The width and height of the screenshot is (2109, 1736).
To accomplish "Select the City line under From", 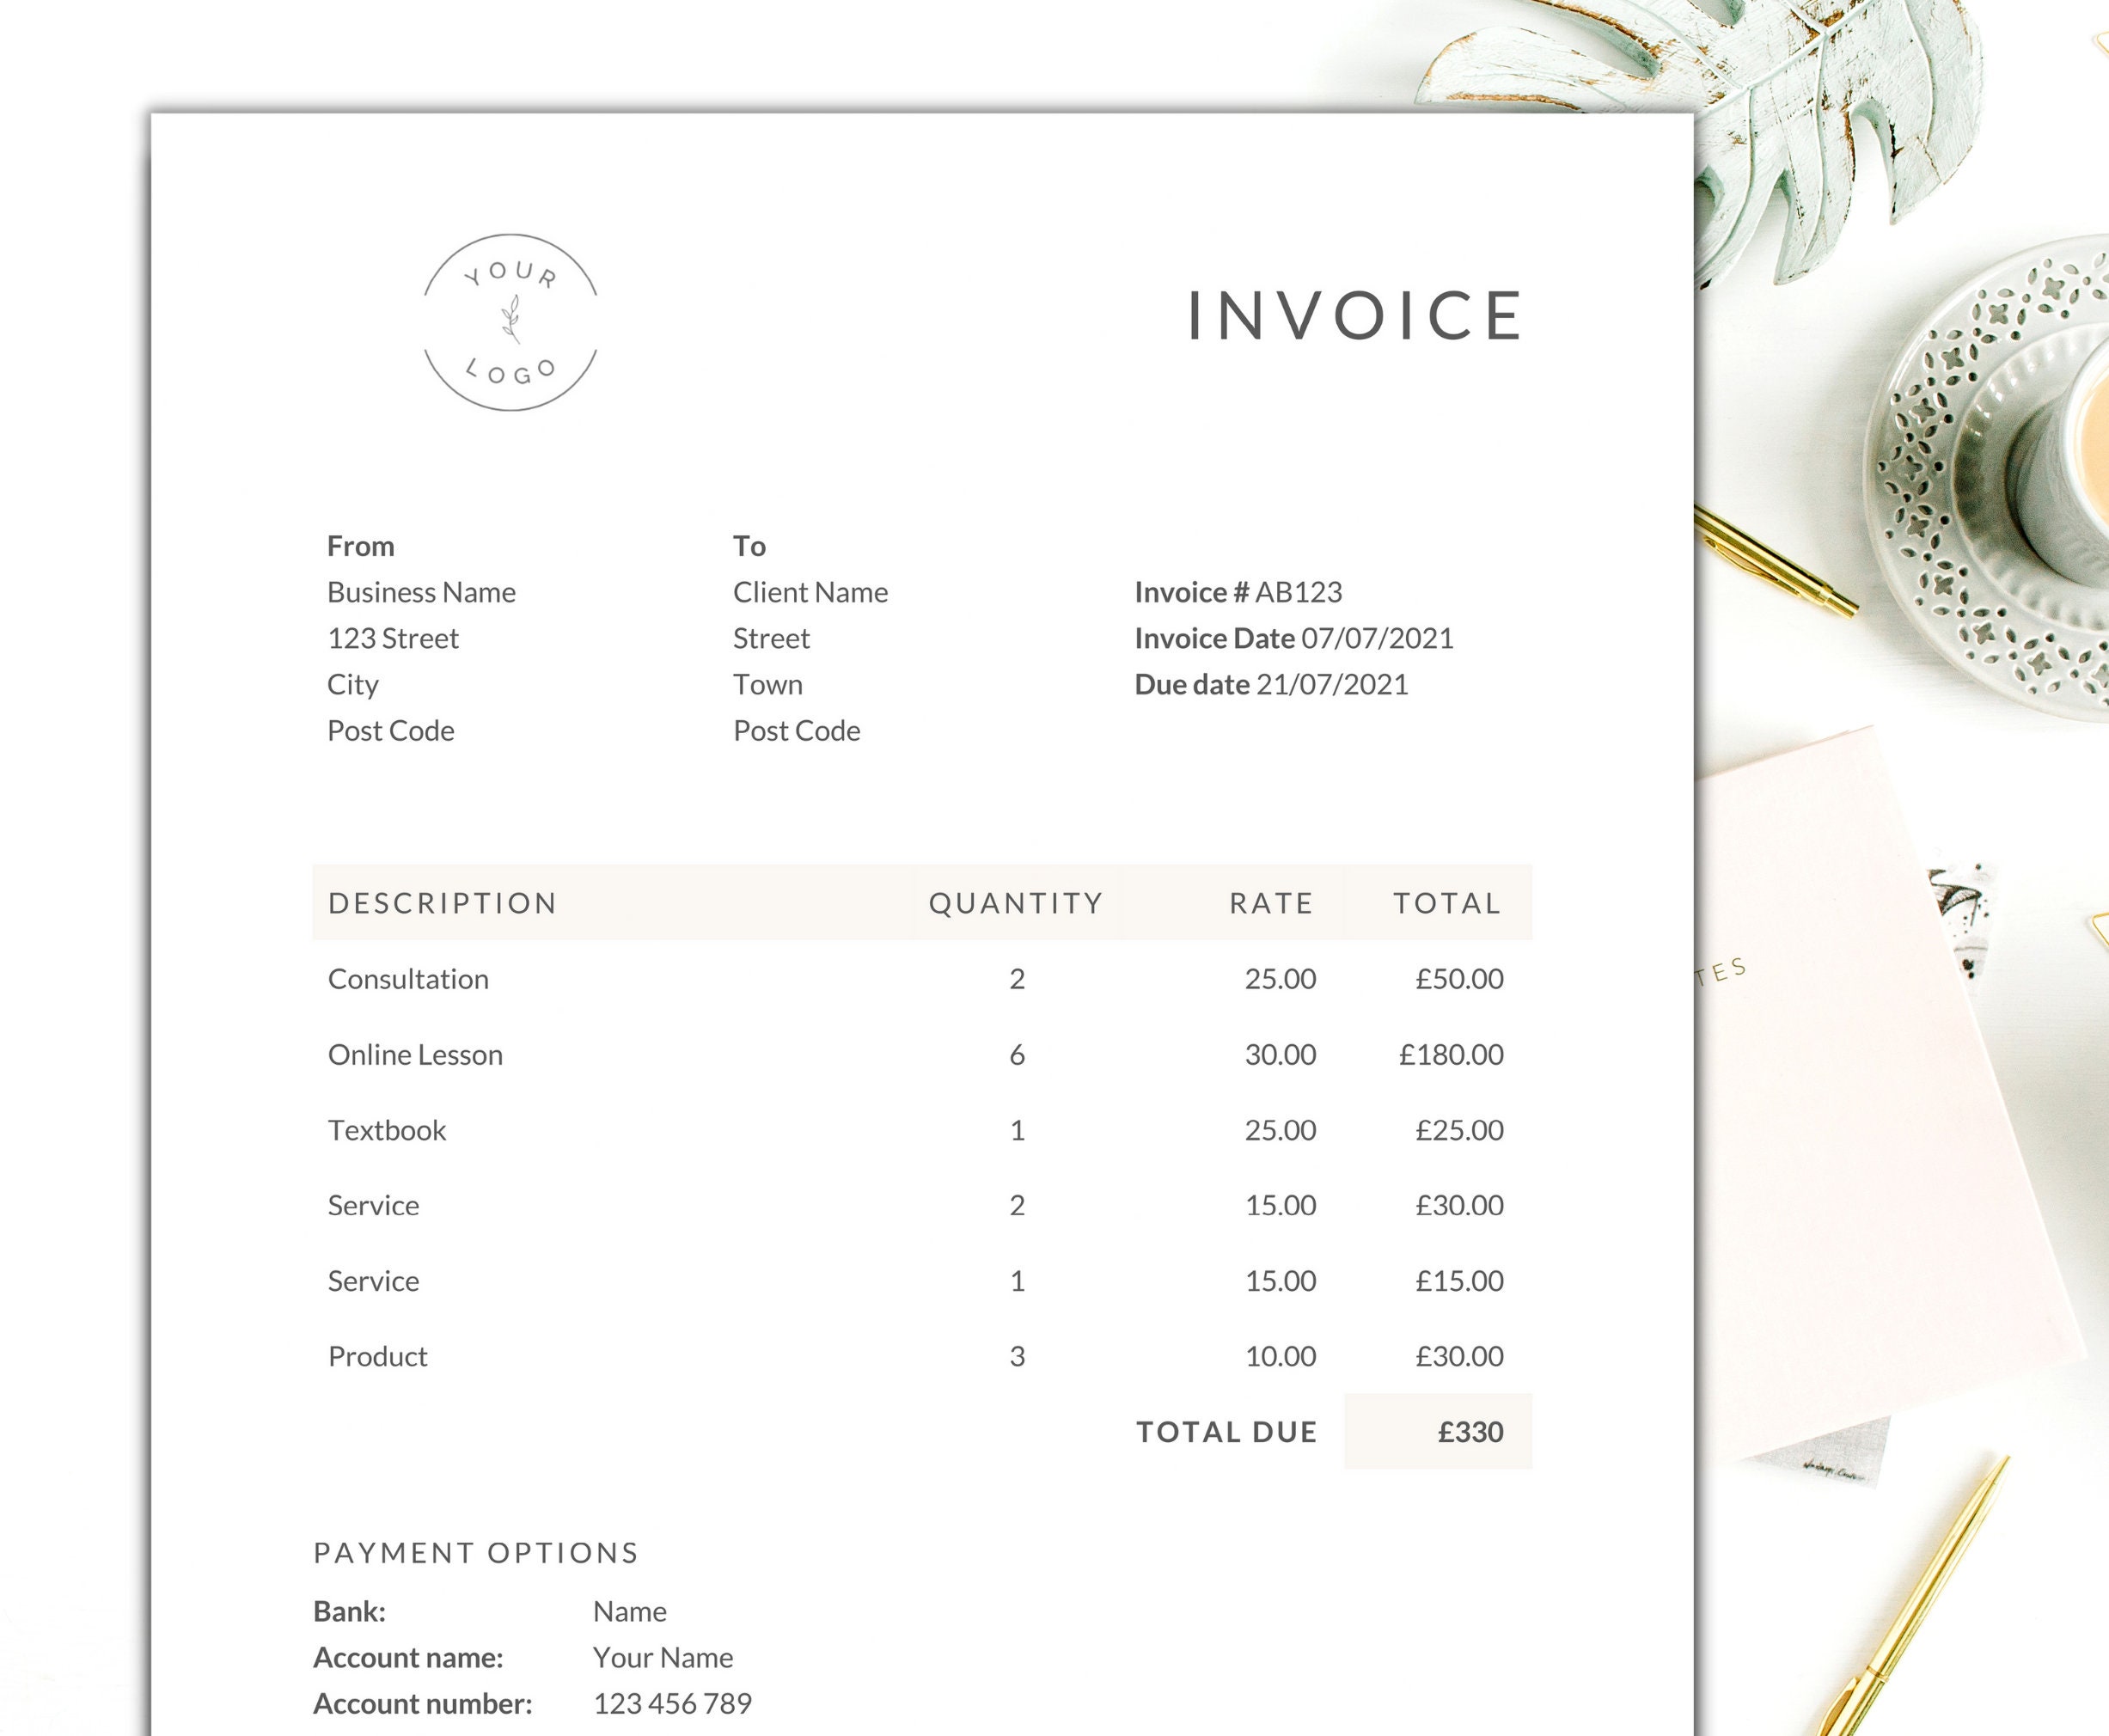I will (x=353, y=685).
